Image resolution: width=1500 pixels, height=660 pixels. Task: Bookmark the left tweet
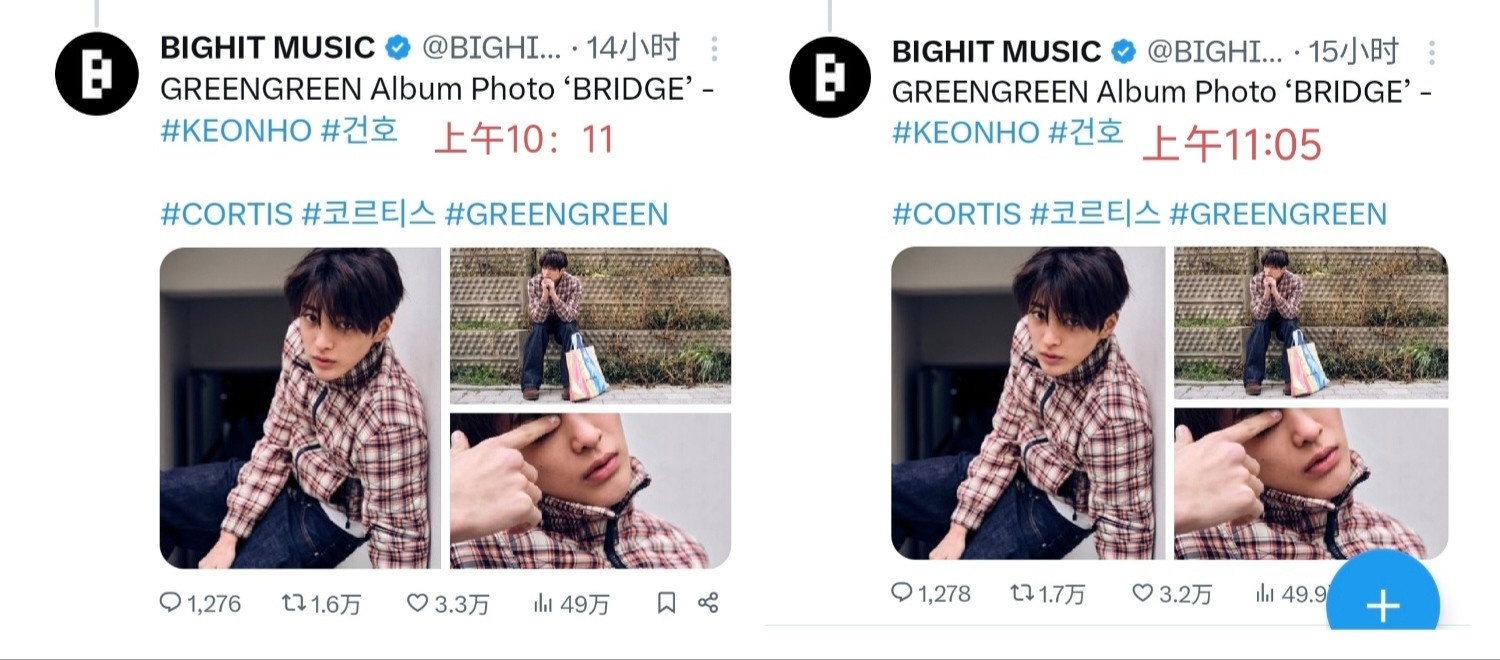[666, 603]
